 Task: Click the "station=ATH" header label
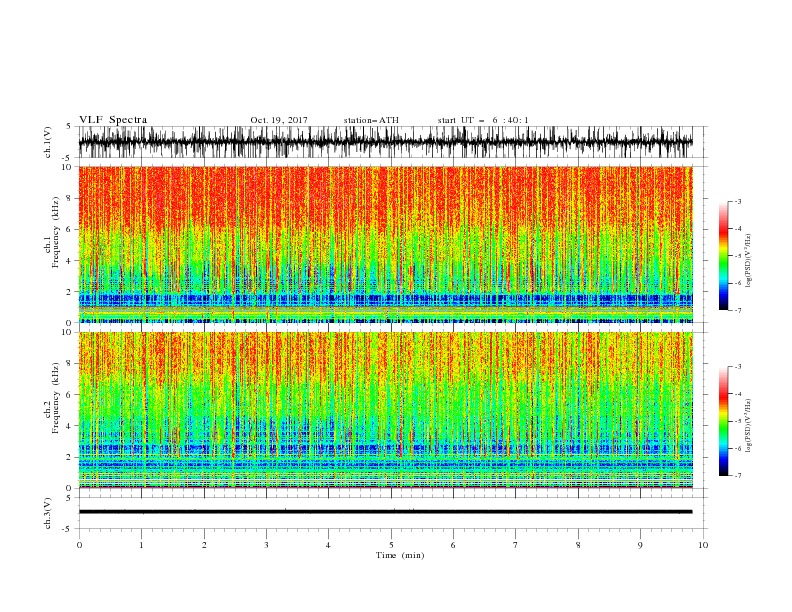tap(371, 120)
